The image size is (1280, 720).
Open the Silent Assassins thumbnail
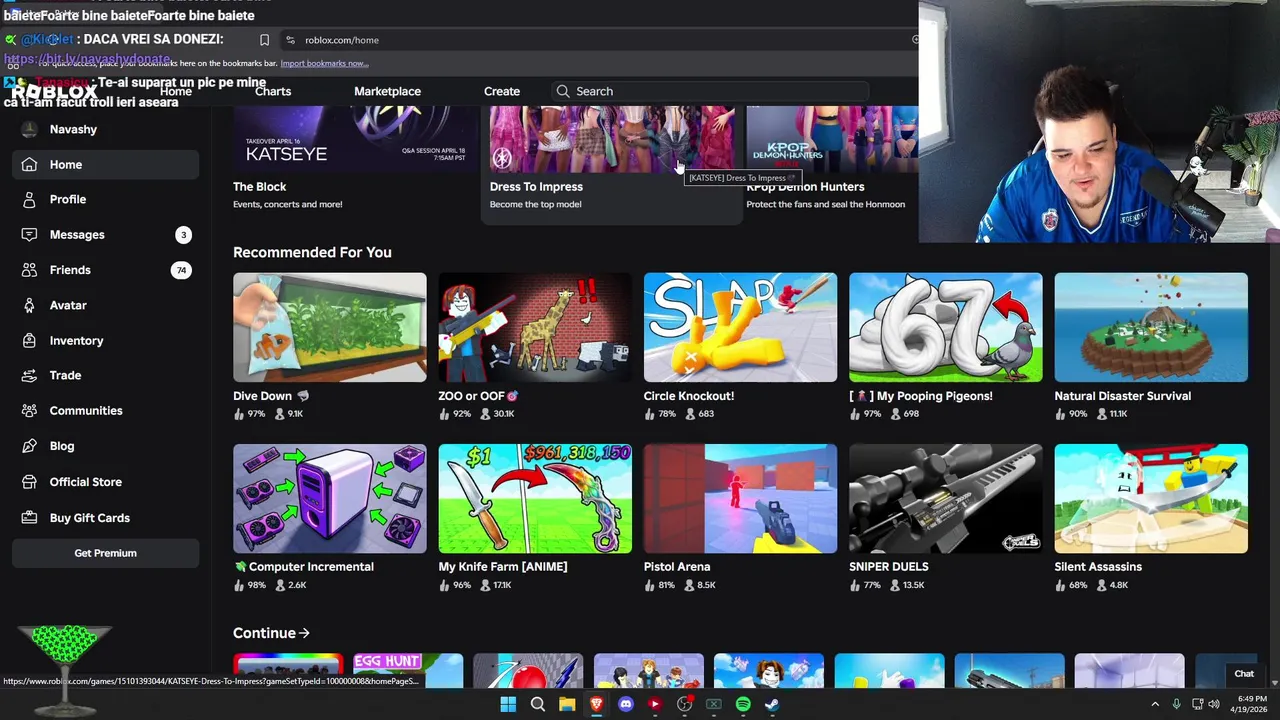pyautogui.click(x=1151, y=498)
